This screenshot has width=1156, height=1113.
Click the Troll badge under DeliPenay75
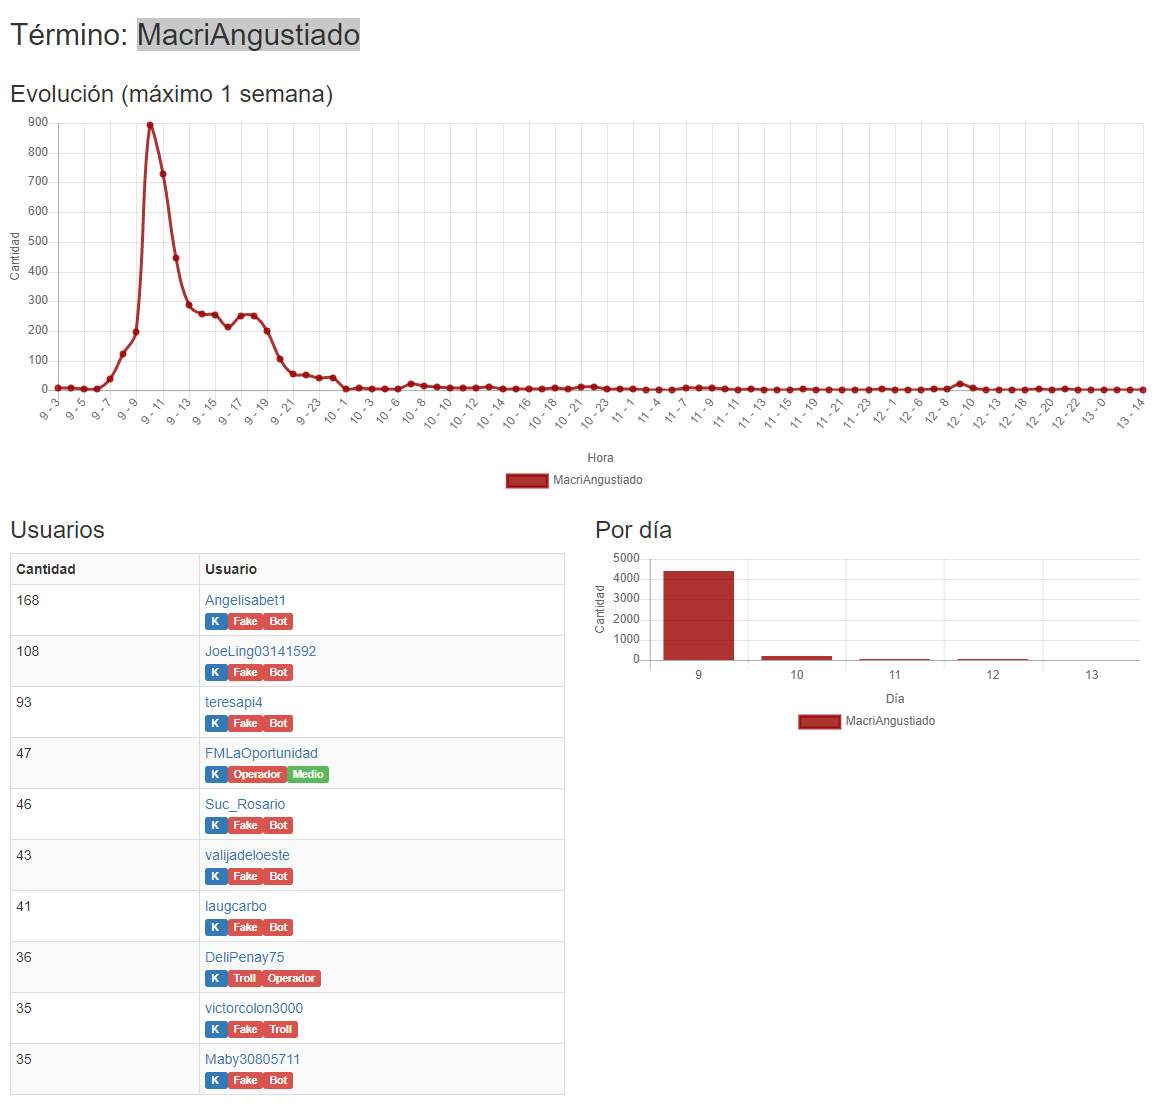click(x=245, y=978)
